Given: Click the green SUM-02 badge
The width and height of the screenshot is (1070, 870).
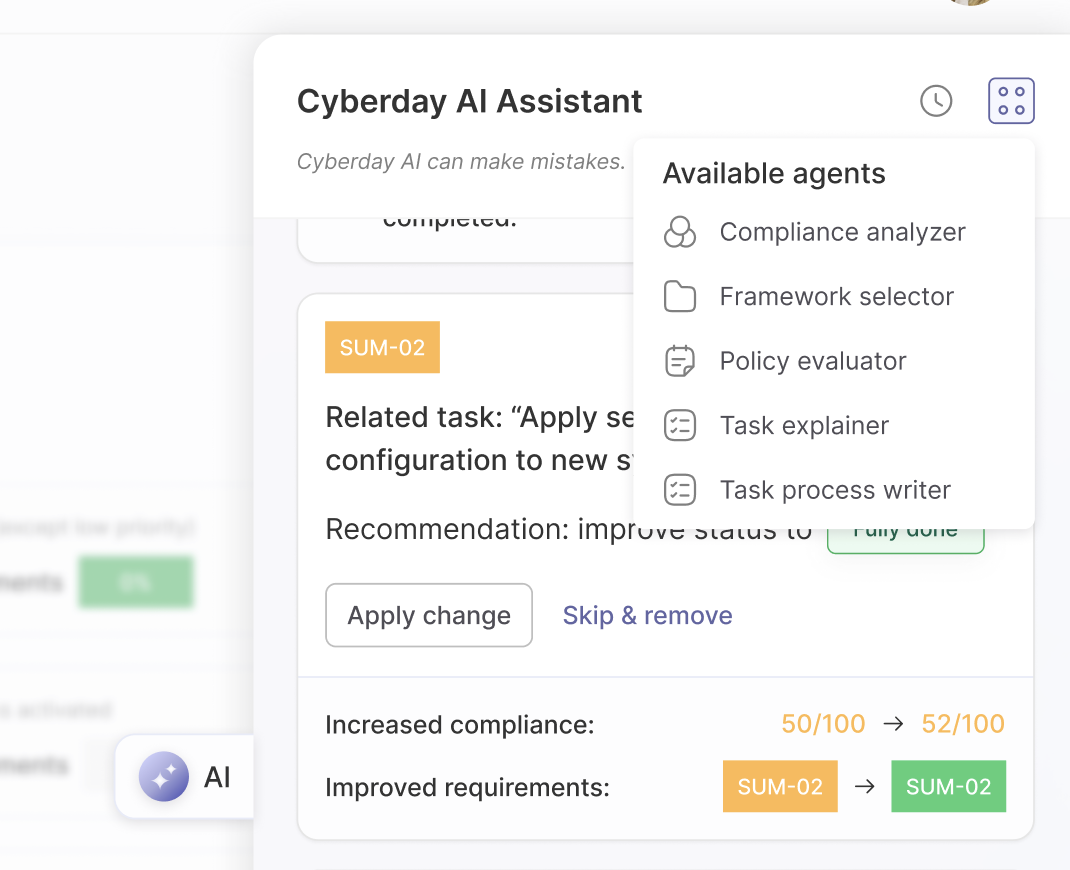Looking at the screenshot, I should coord(949,786).
